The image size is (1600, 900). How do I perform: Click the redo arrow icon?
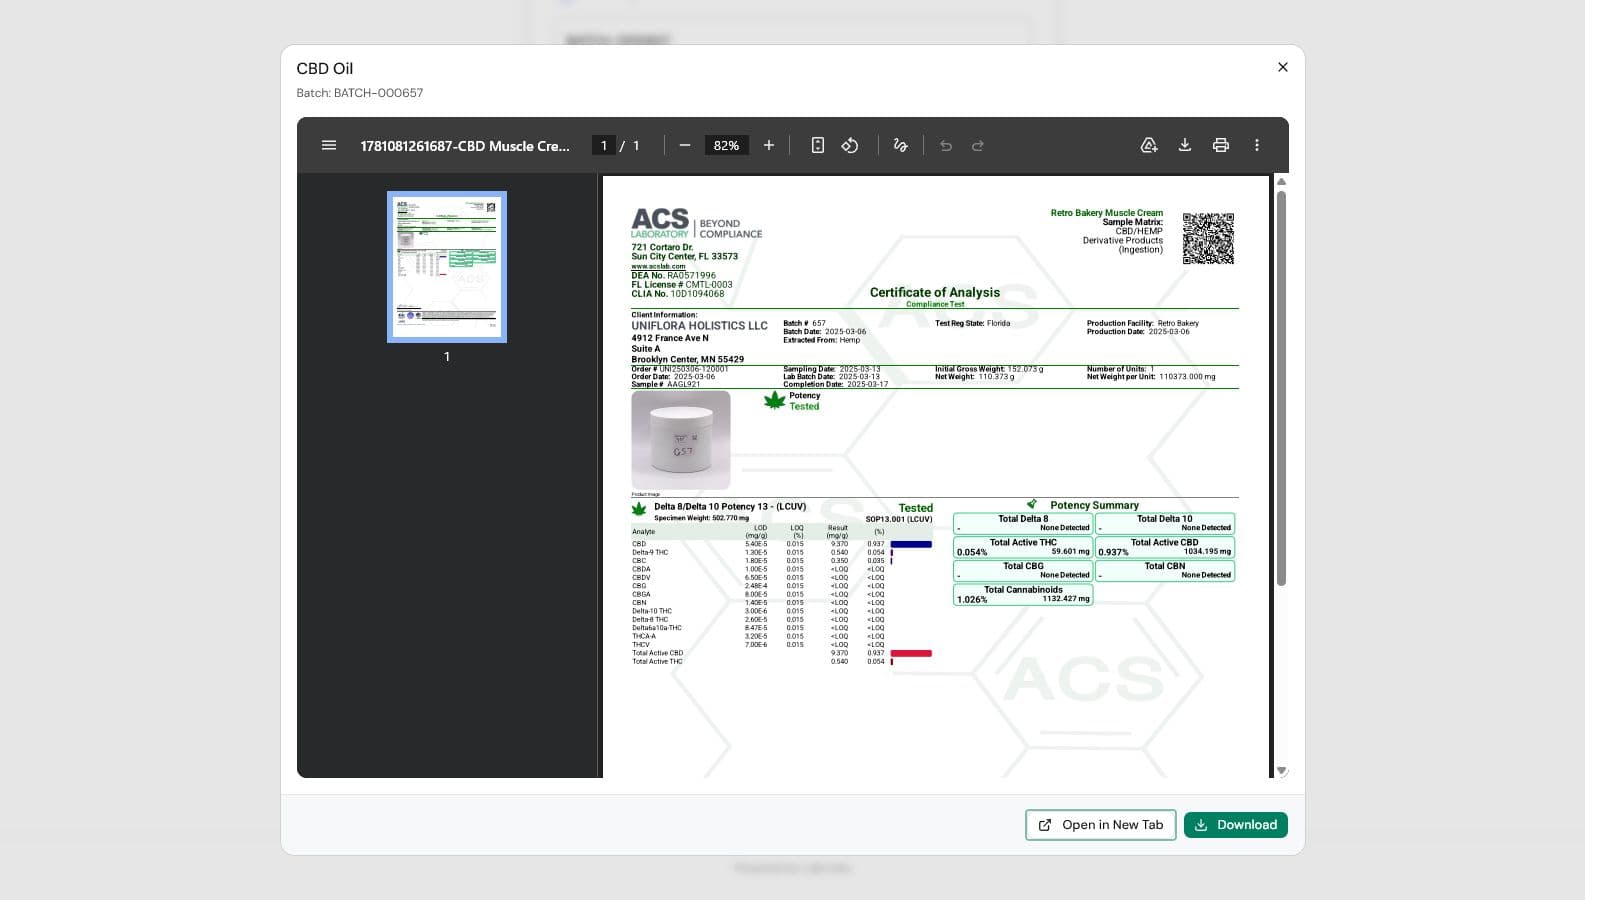[978, 145]
